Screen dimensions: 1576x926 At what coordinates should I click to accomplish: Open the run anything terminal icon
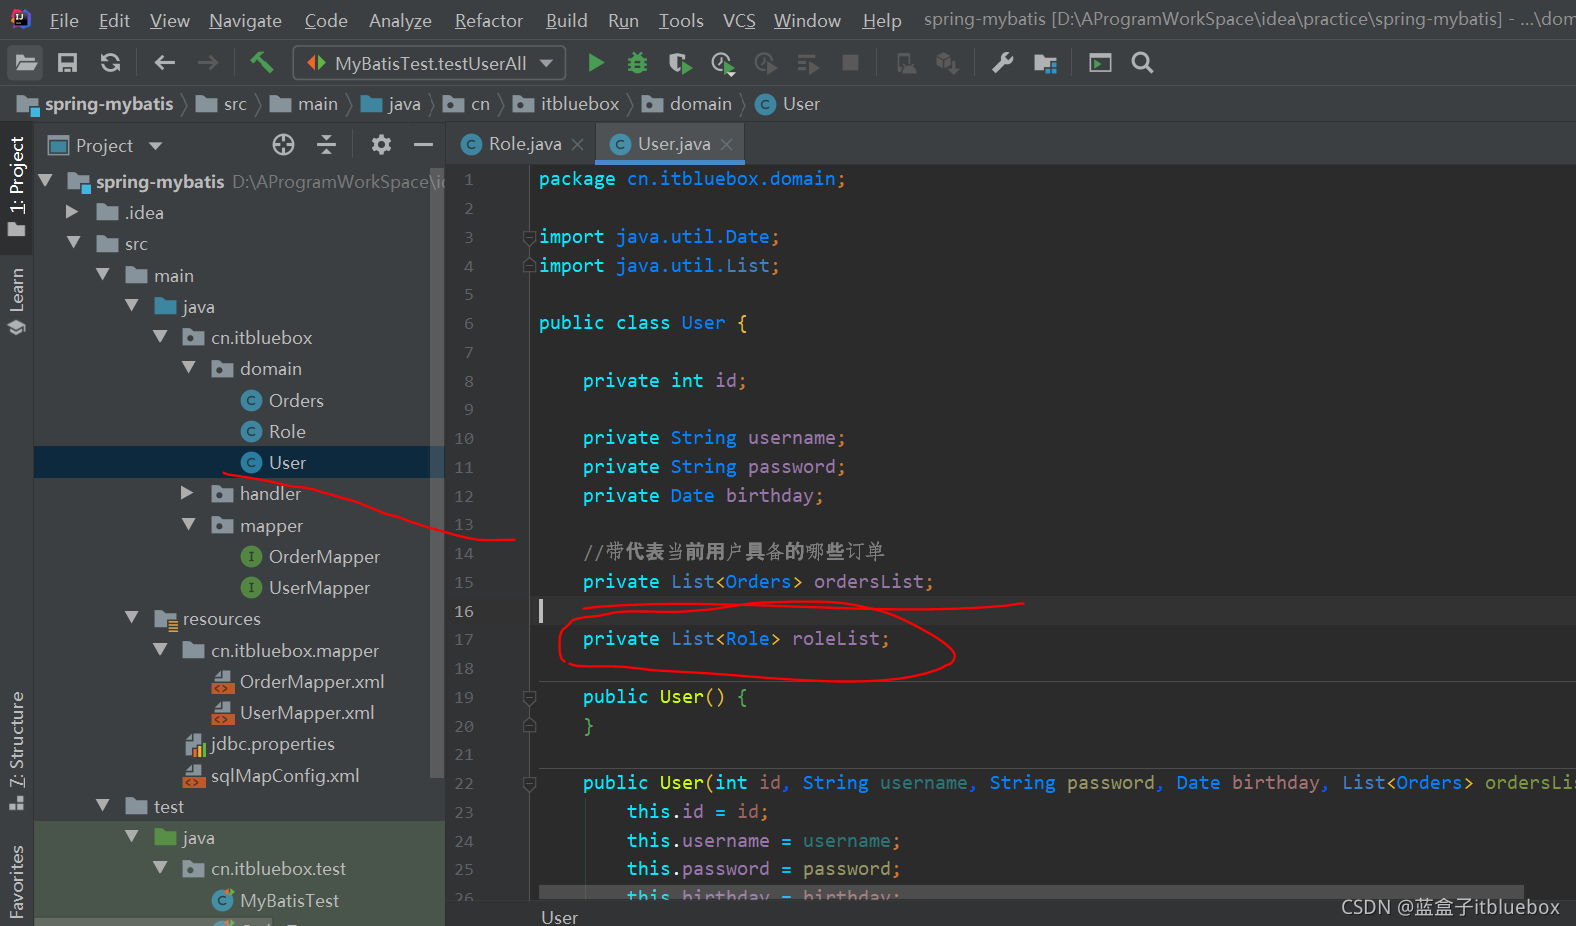[1100, 63]
